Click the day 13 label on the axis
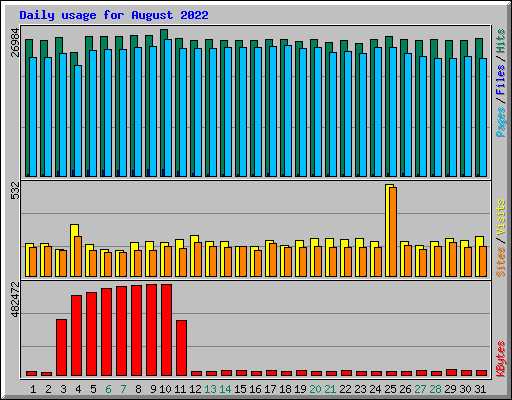 click(210, 389)
